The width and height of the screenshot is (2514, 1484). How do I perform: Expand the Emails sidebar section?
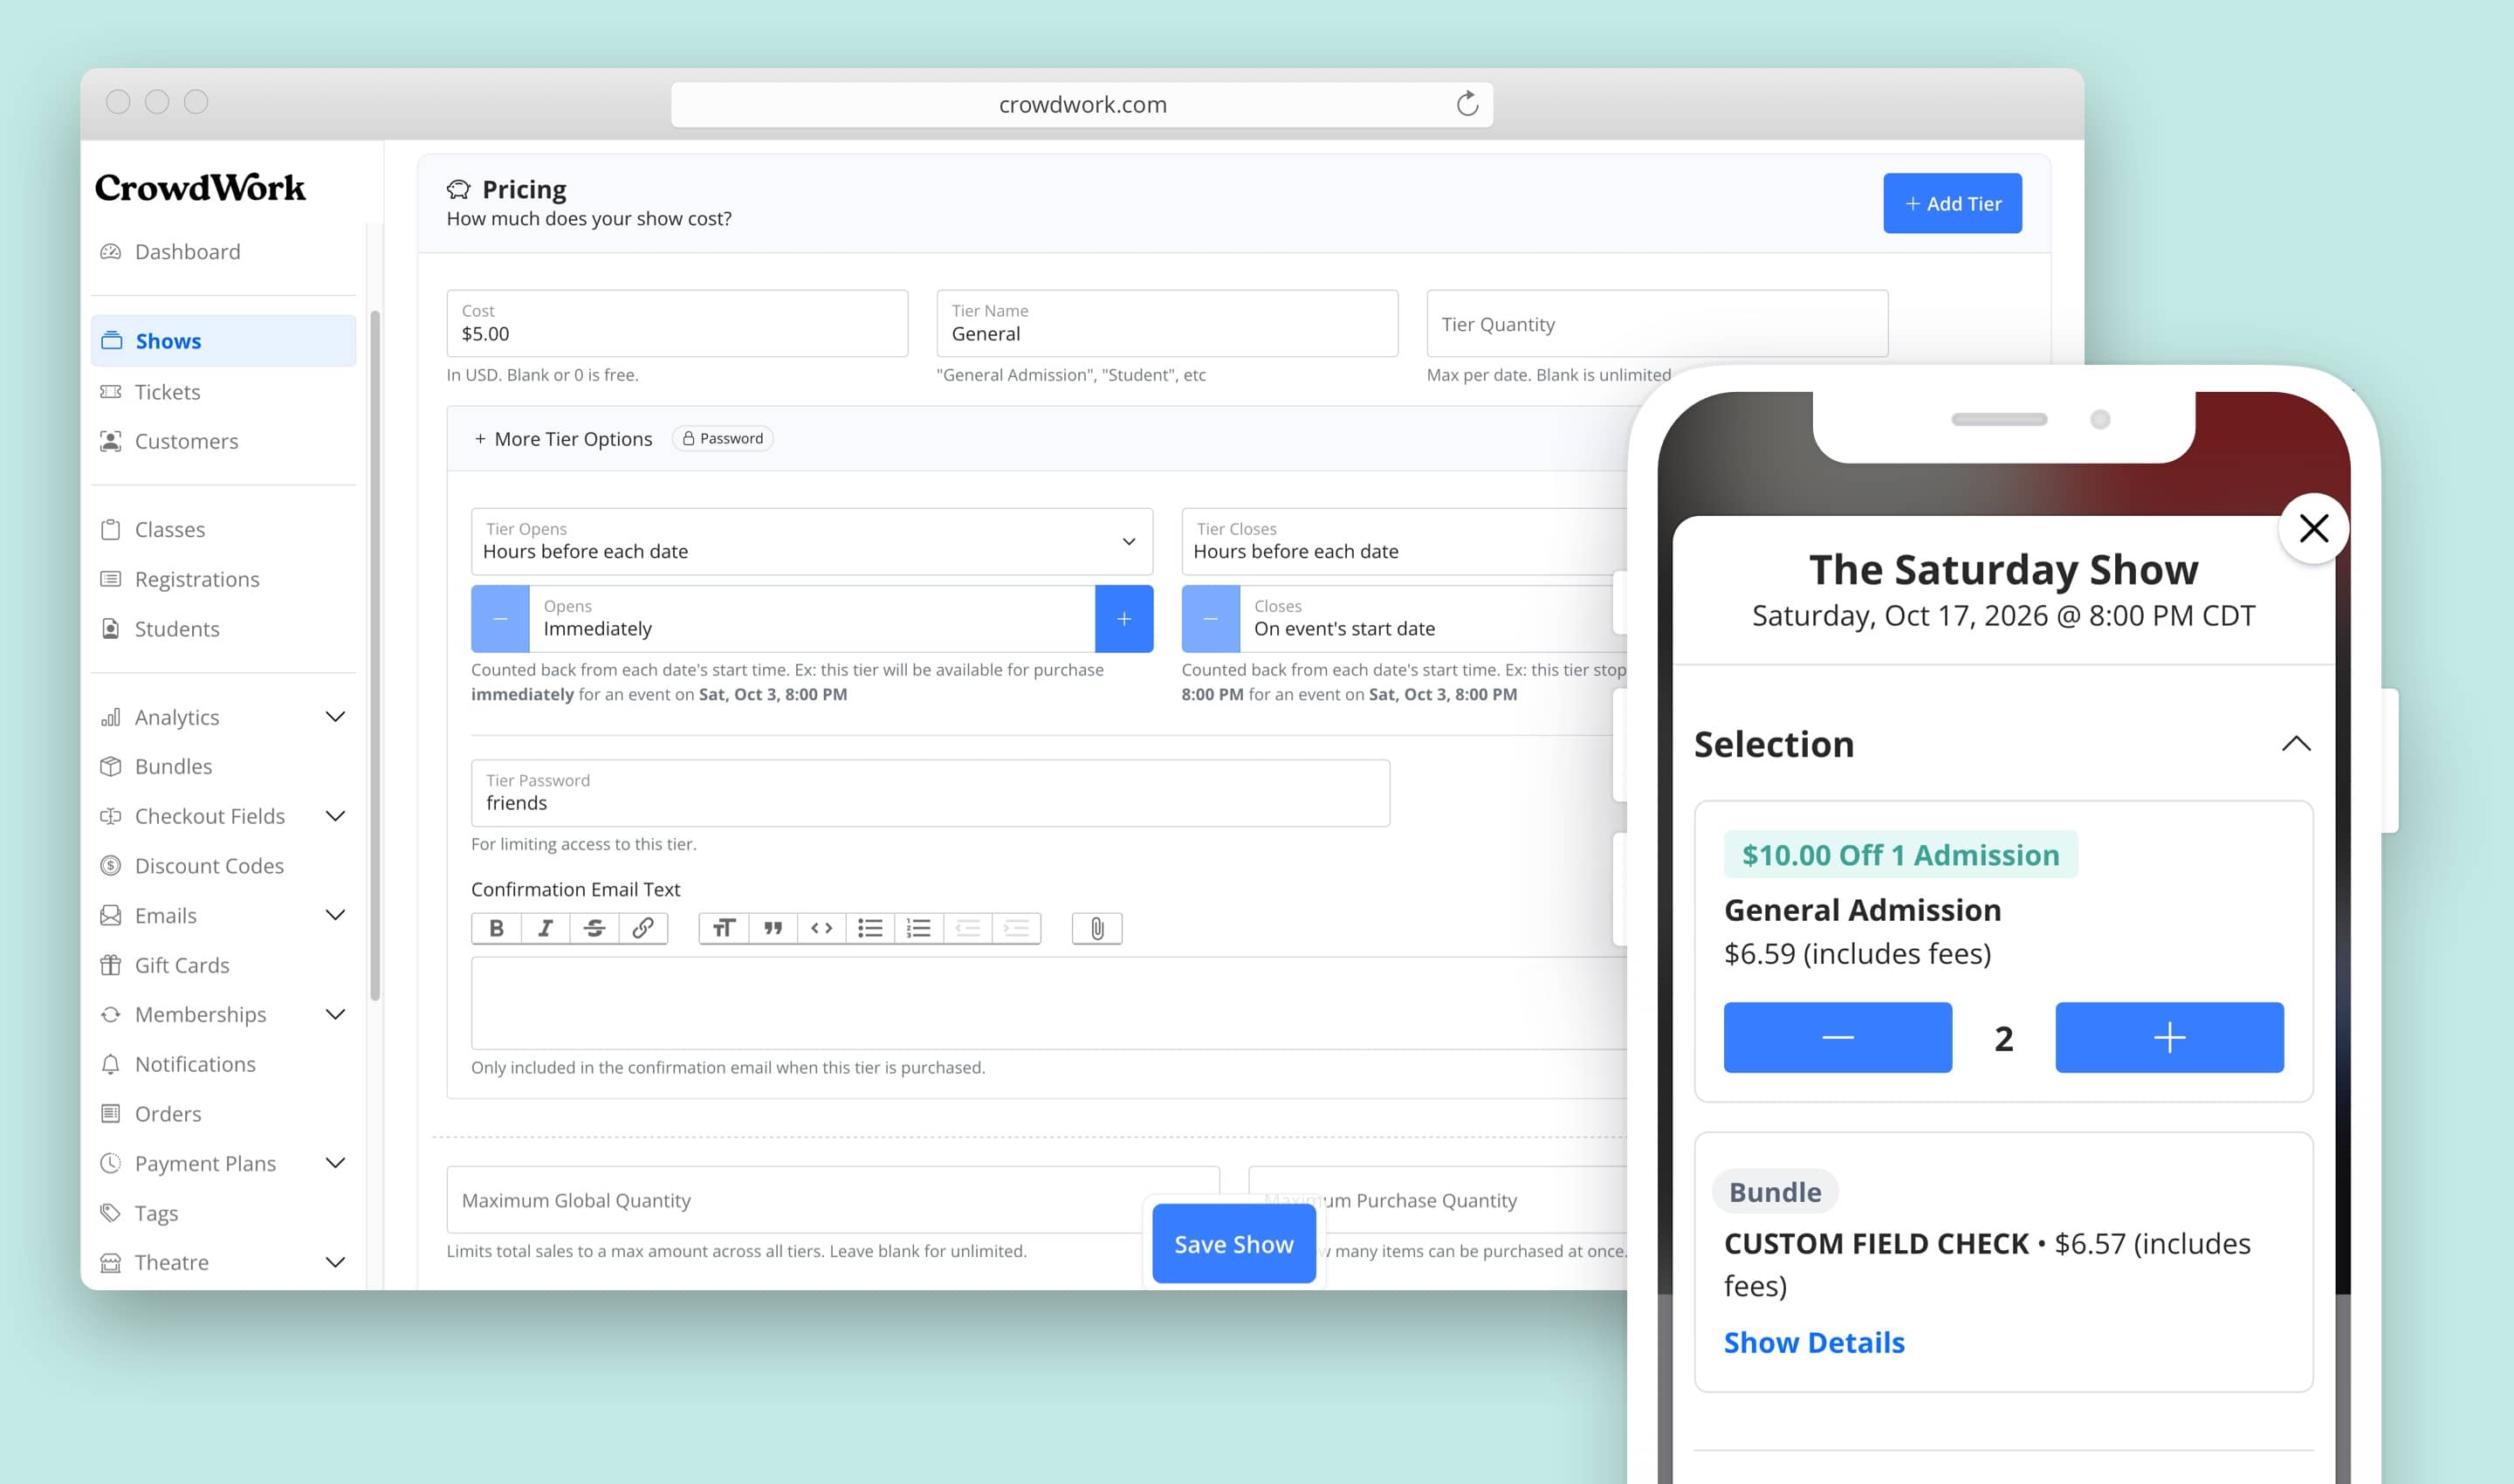336,915
